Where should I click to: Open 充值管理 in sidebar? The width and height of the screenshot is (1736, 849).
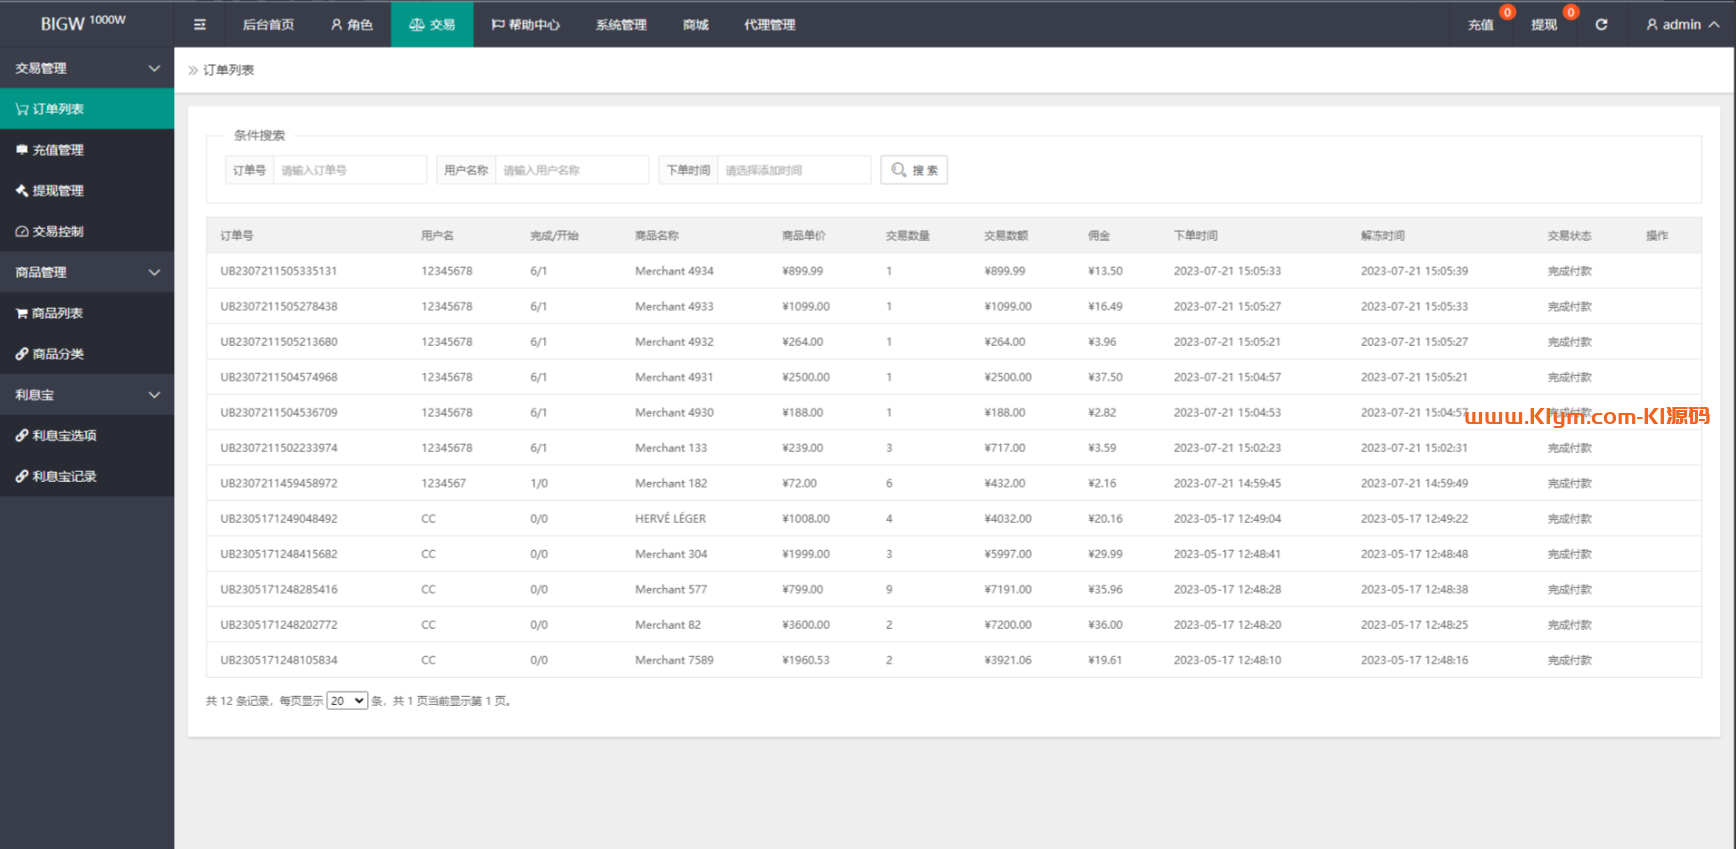pyautogui.click(x=58, y=150)
